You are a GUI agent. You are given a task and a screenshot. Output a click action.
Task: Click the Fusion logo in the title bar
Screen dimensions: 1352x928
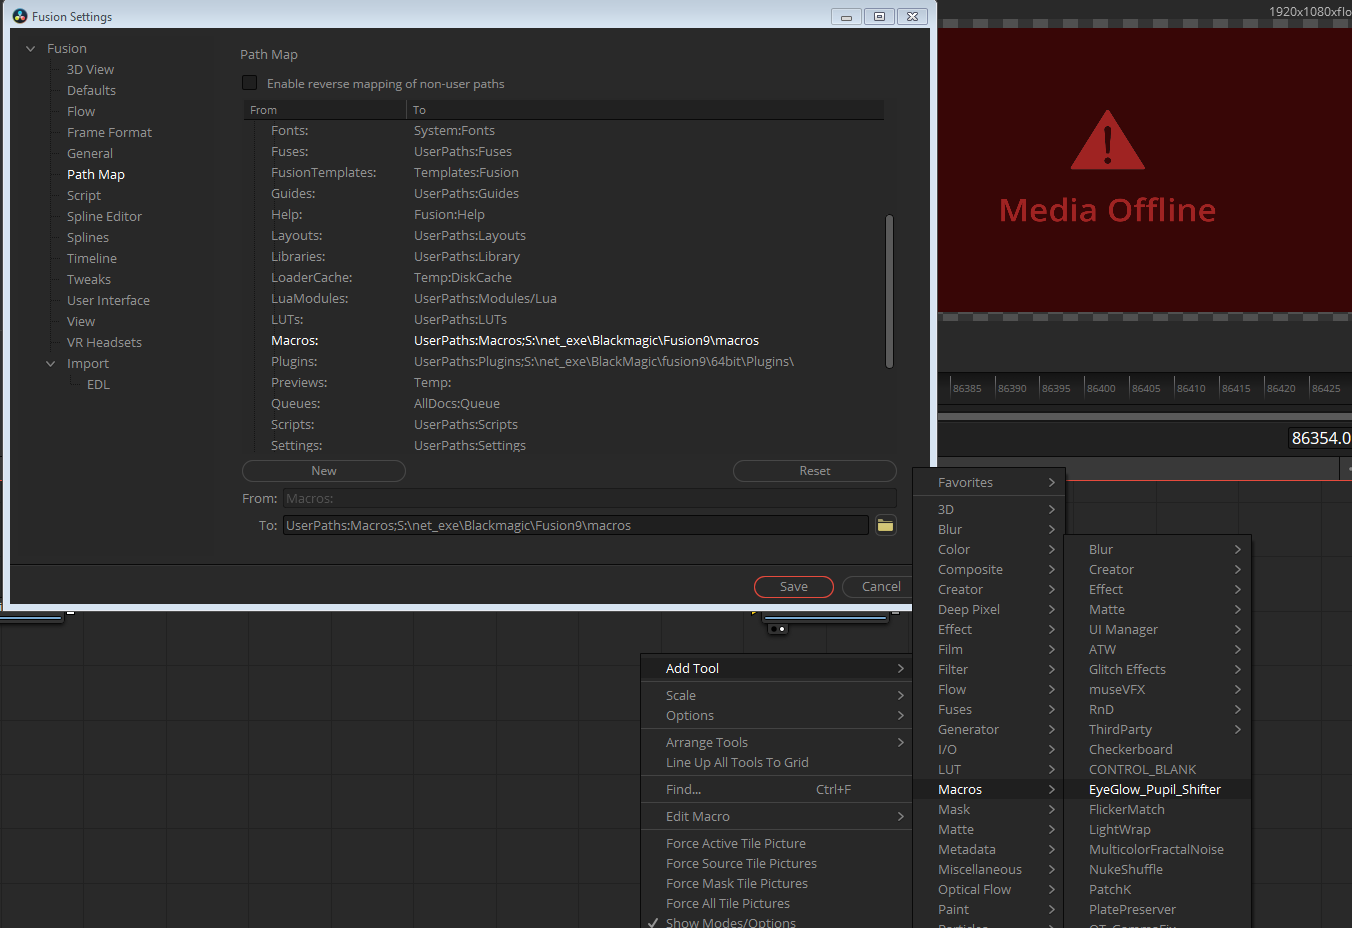[20, 16]
